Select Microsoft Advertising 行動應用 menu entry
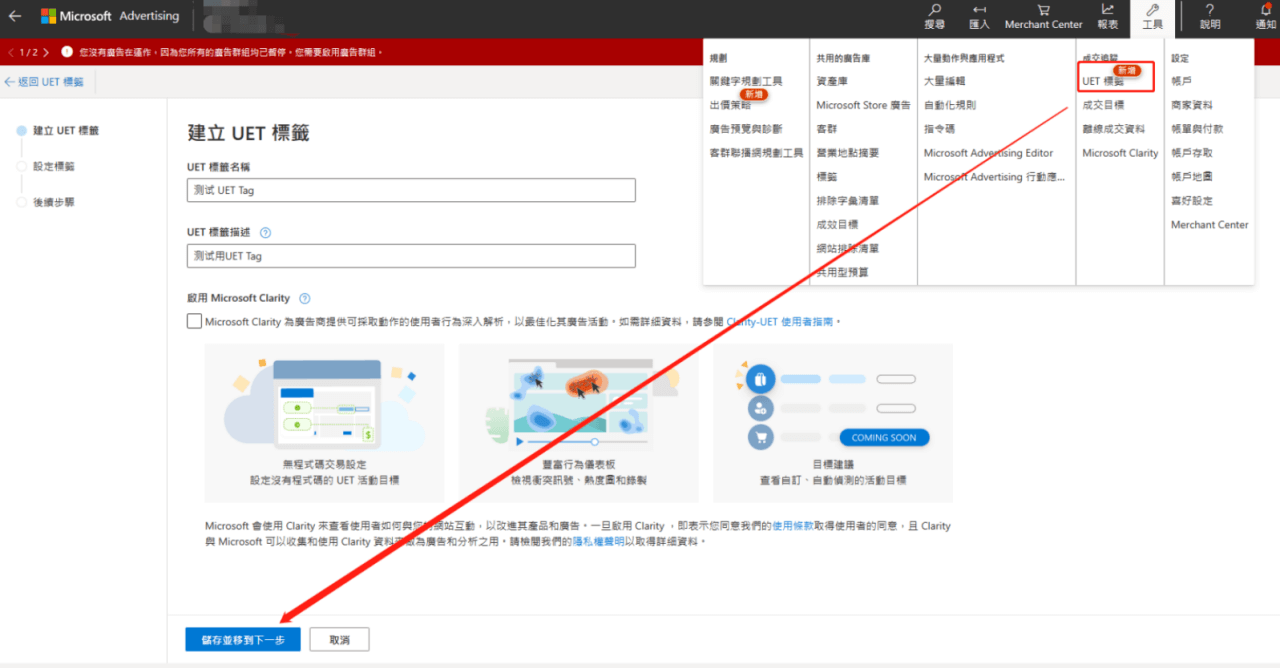Screen dimensions: 1280x668 995,177
